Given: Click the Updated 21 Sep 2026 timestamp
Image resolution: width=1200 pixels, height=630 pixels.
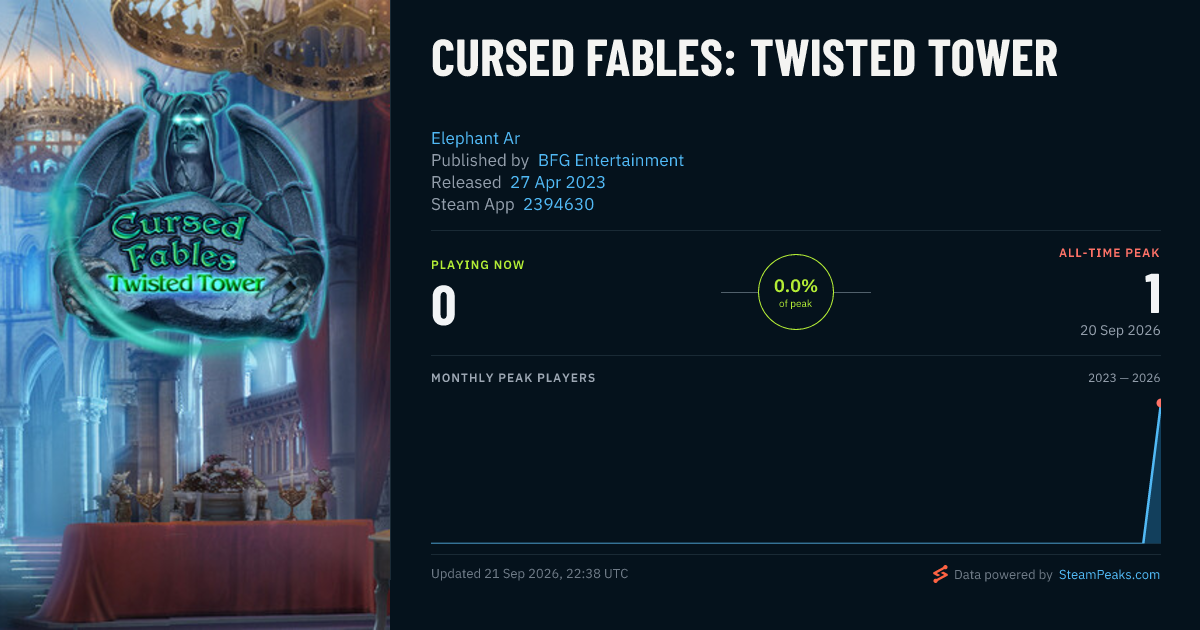Looking at the screenshot, I should coord(530,574).
